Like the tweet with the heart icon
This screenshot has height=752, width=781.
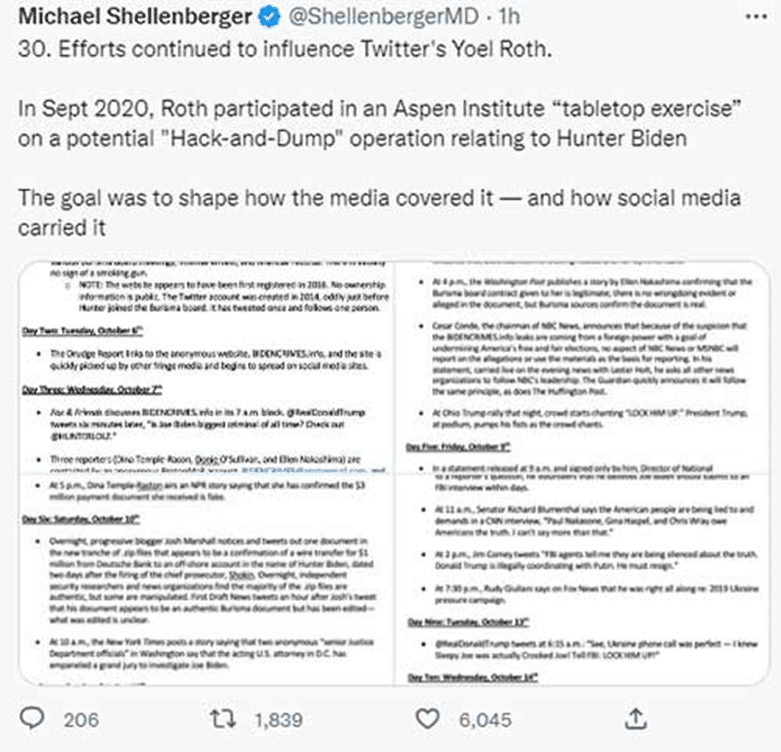(427, 719)
